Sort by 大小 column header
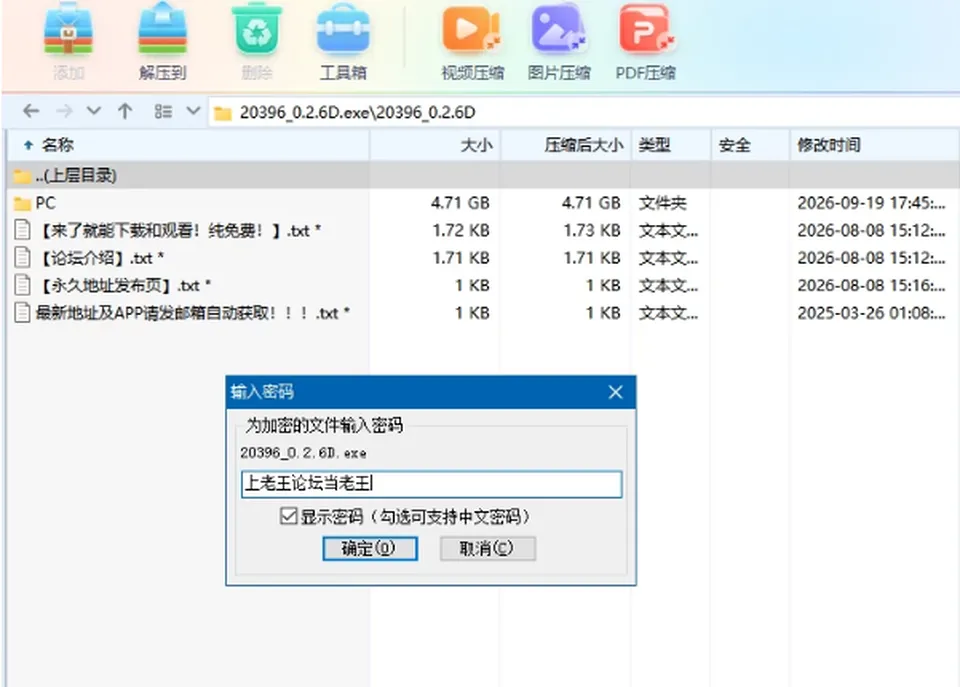The image size is (960, 687). pos(435,145)
